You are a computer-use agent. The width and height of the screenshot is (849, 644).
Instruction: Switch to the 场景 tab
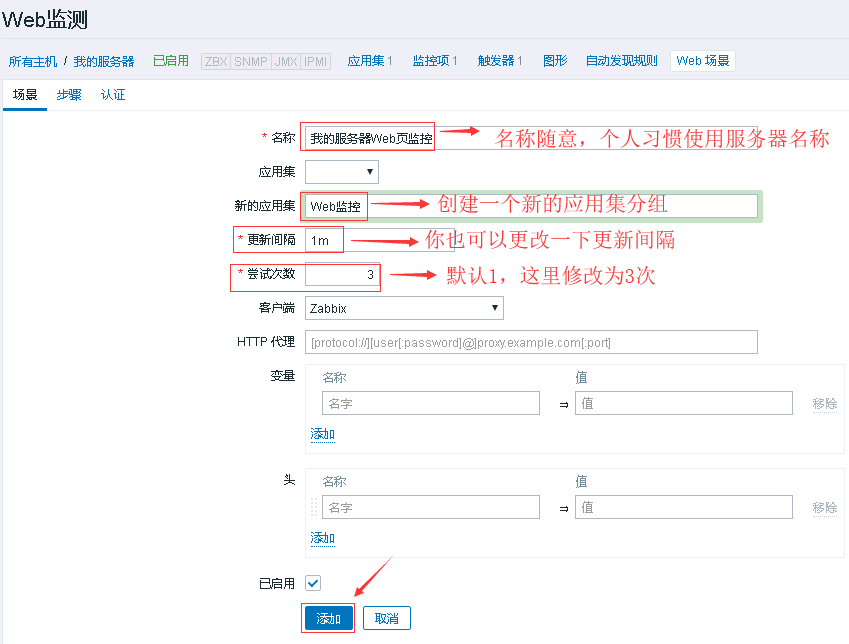pos(25,95)
